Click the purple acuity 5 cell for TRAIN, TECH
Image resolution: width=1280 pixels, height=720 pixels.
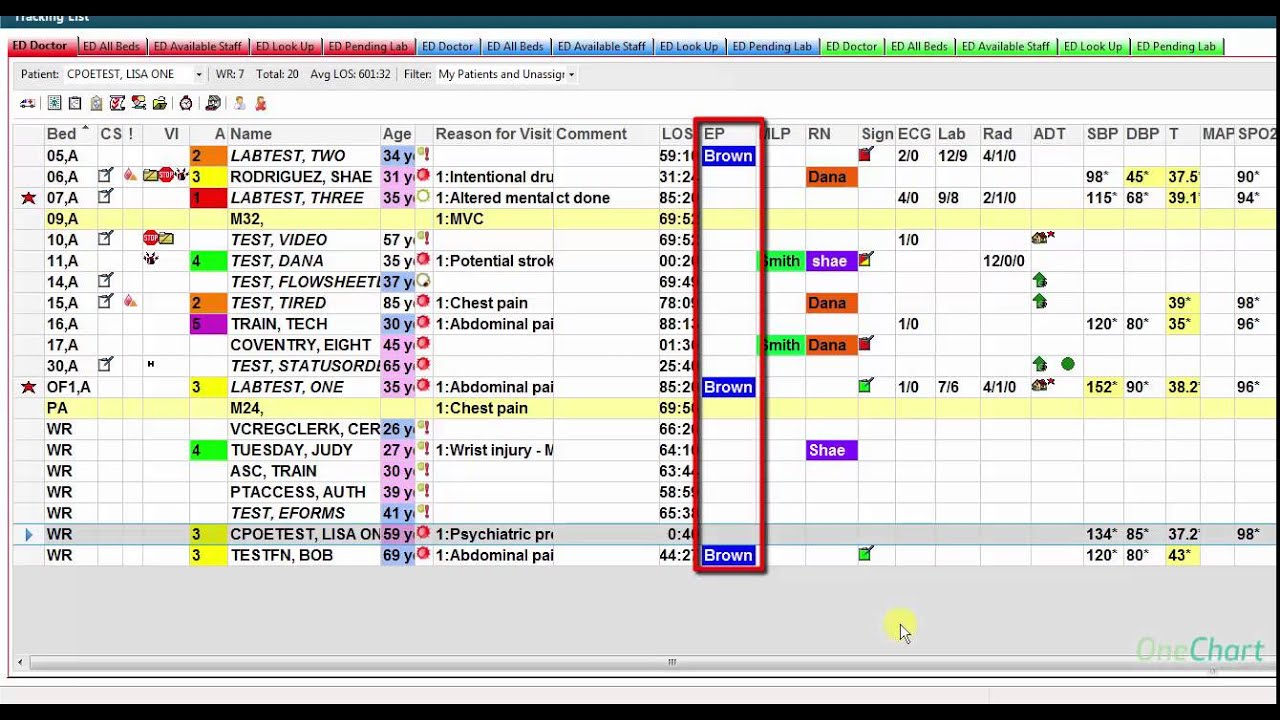tap(209, 323)
